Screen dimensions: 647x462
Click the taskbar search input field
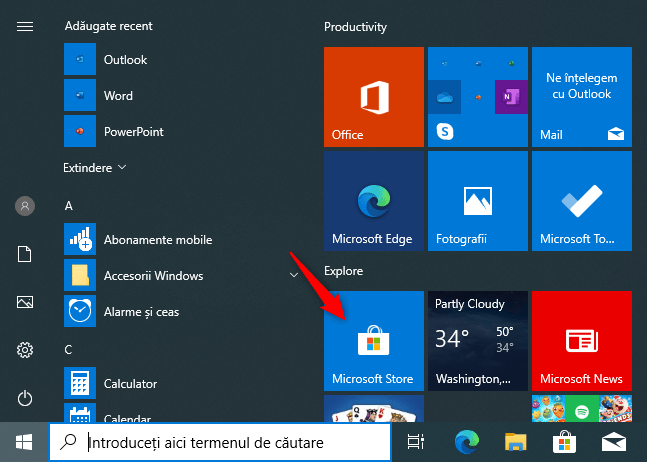pos(220,442)
